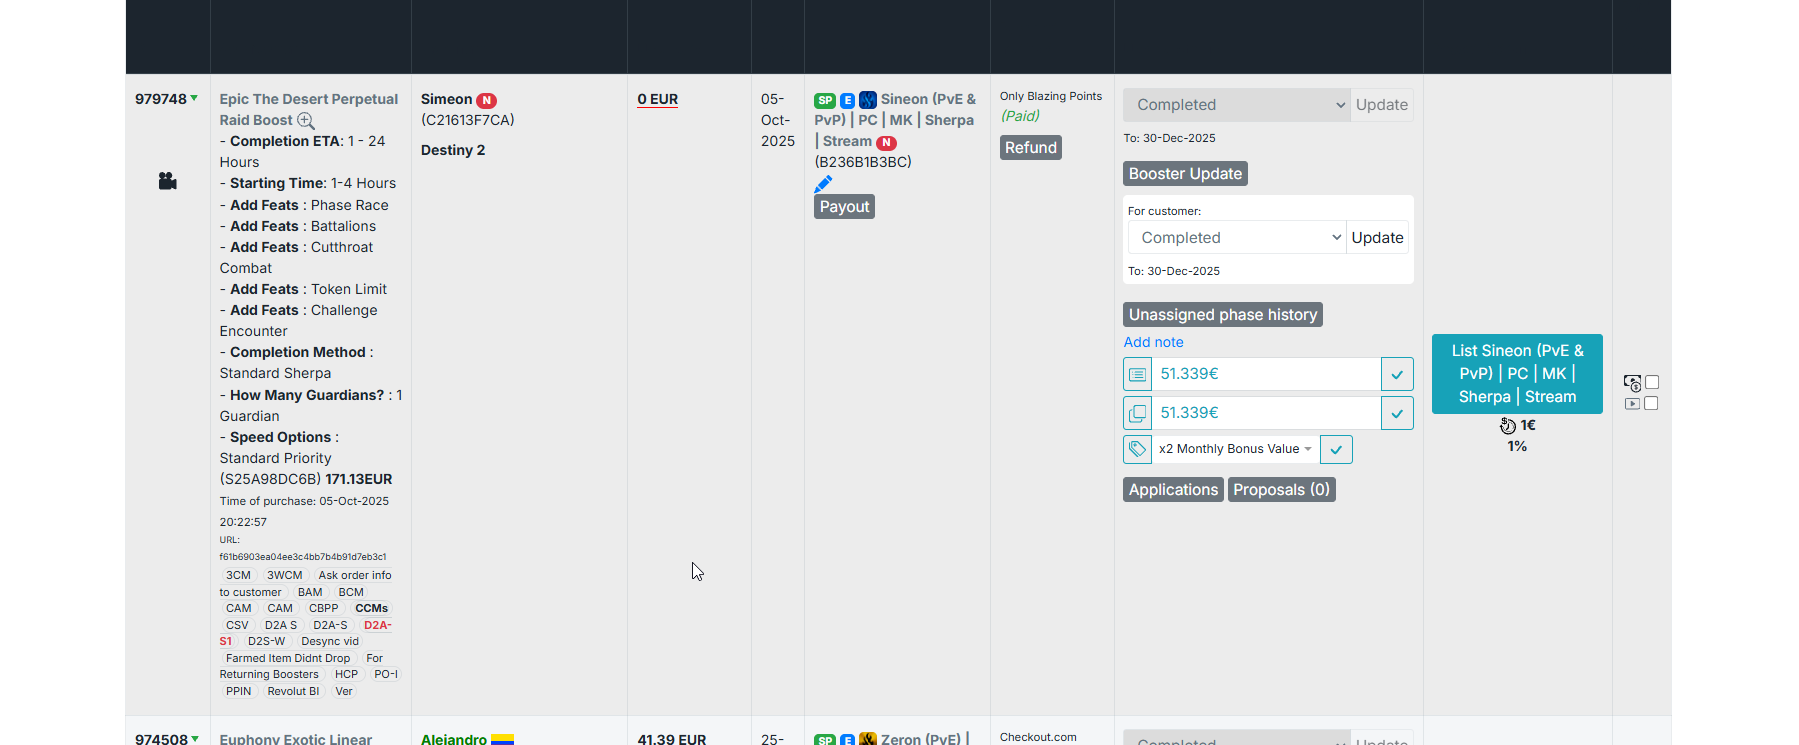Open booster Sineon (PvE & PvP) link
This screenshot has height=745, width=1799.
point(895,121)
